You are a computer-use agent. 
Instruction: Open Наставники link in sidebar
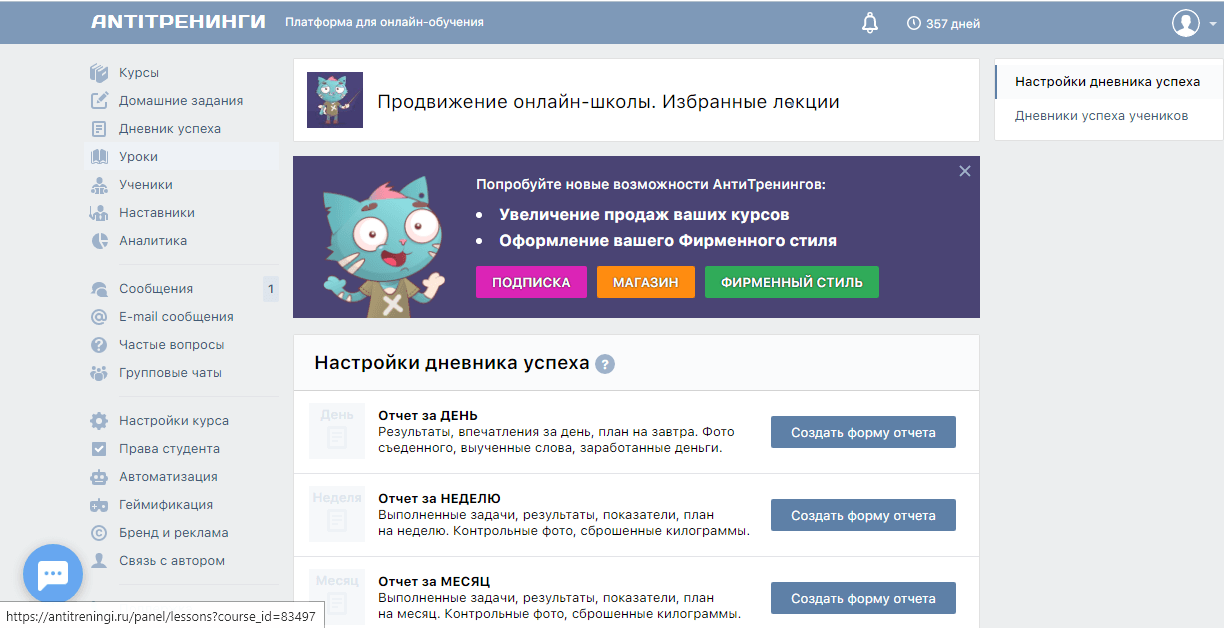[x=157, y=213]
